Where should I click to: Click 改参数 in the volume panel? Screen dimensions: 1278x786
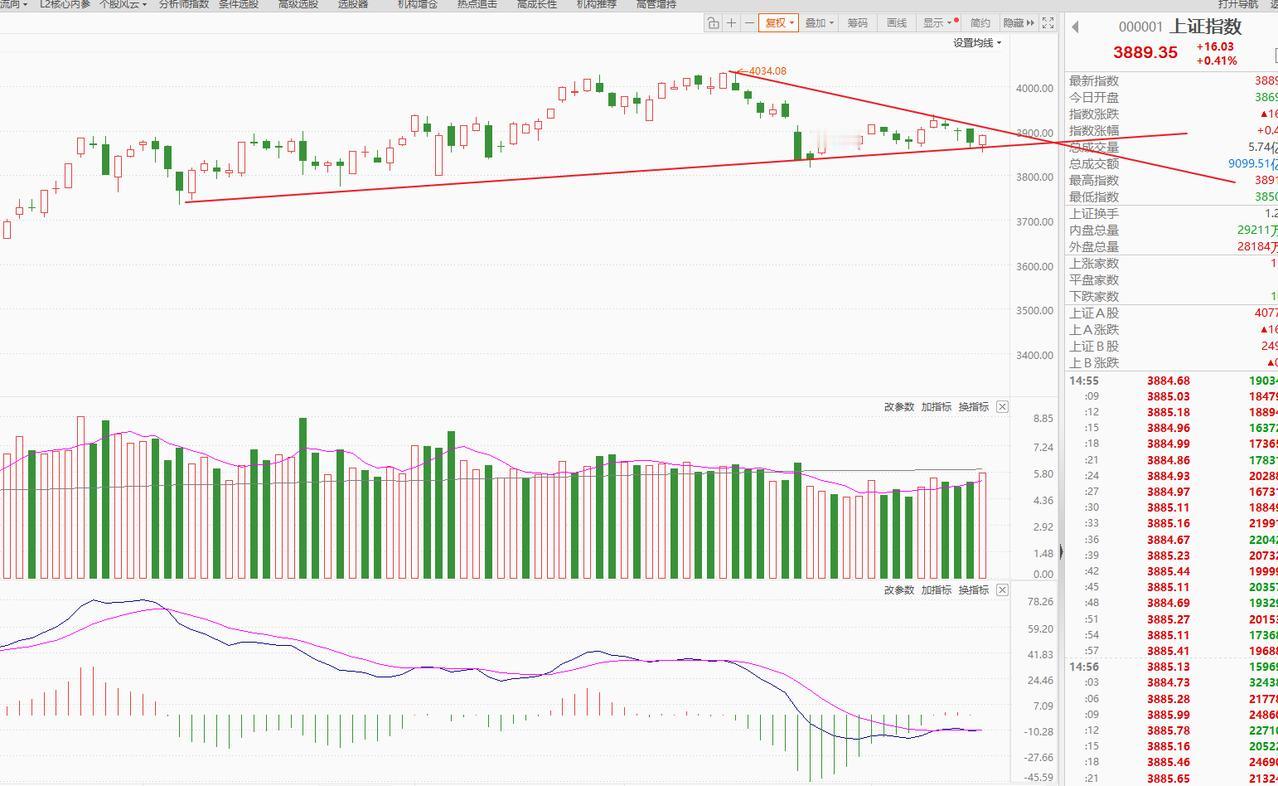pos(899,407)
